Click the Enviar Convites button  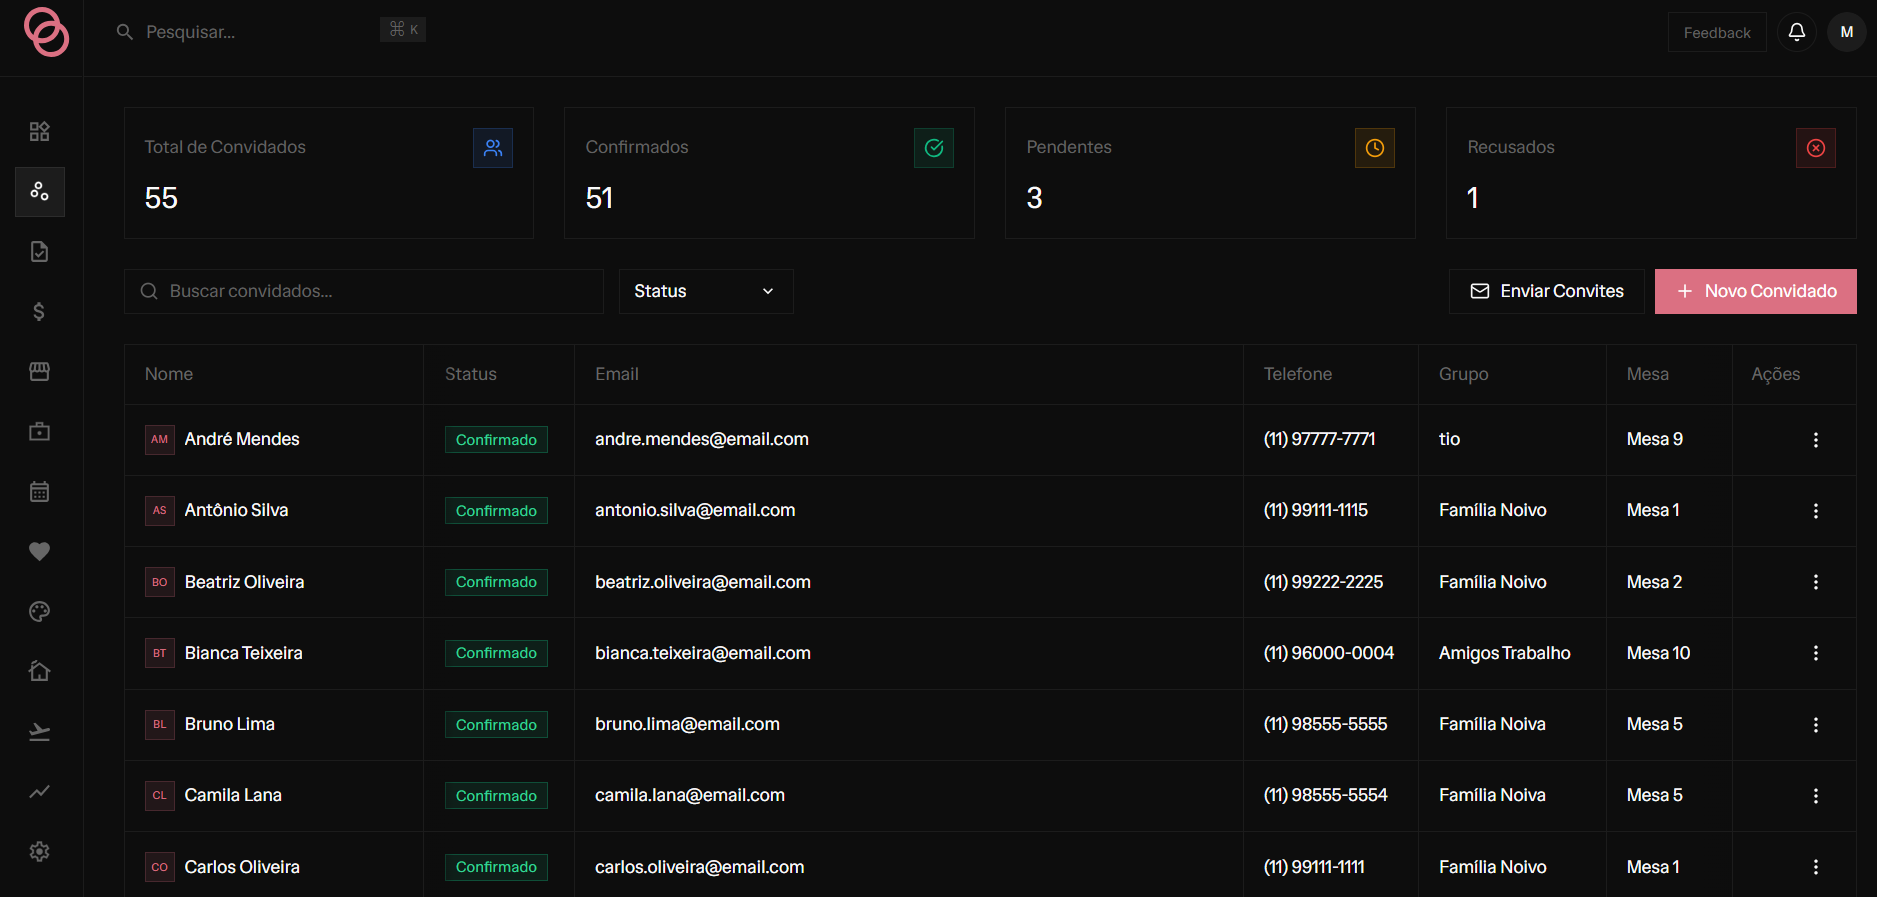pos(1547,291)
